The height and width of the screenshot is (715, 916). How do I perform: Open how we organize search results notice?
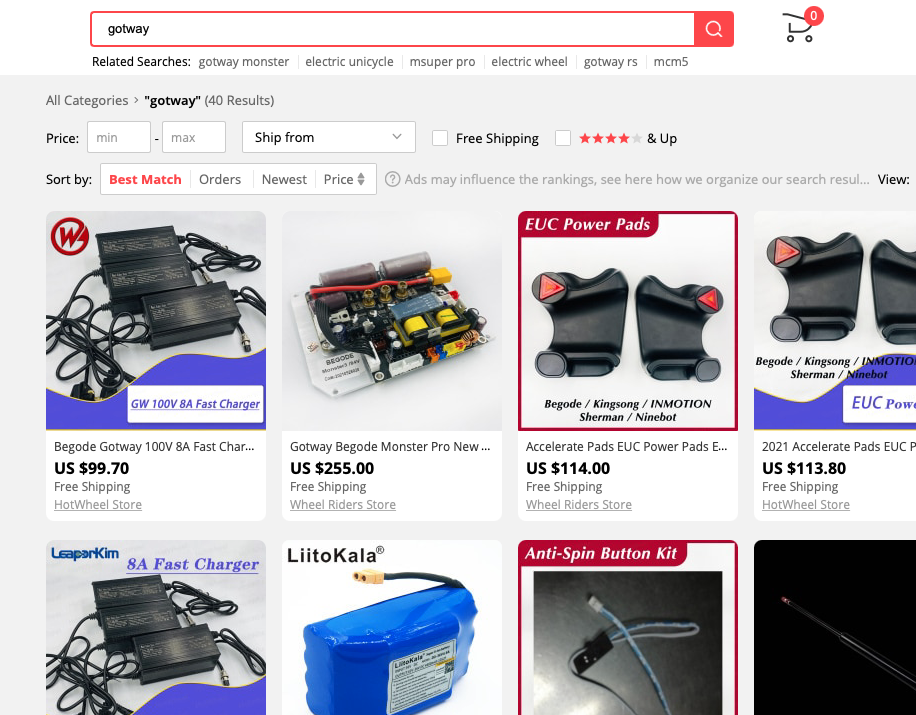[x=637, y=179]
